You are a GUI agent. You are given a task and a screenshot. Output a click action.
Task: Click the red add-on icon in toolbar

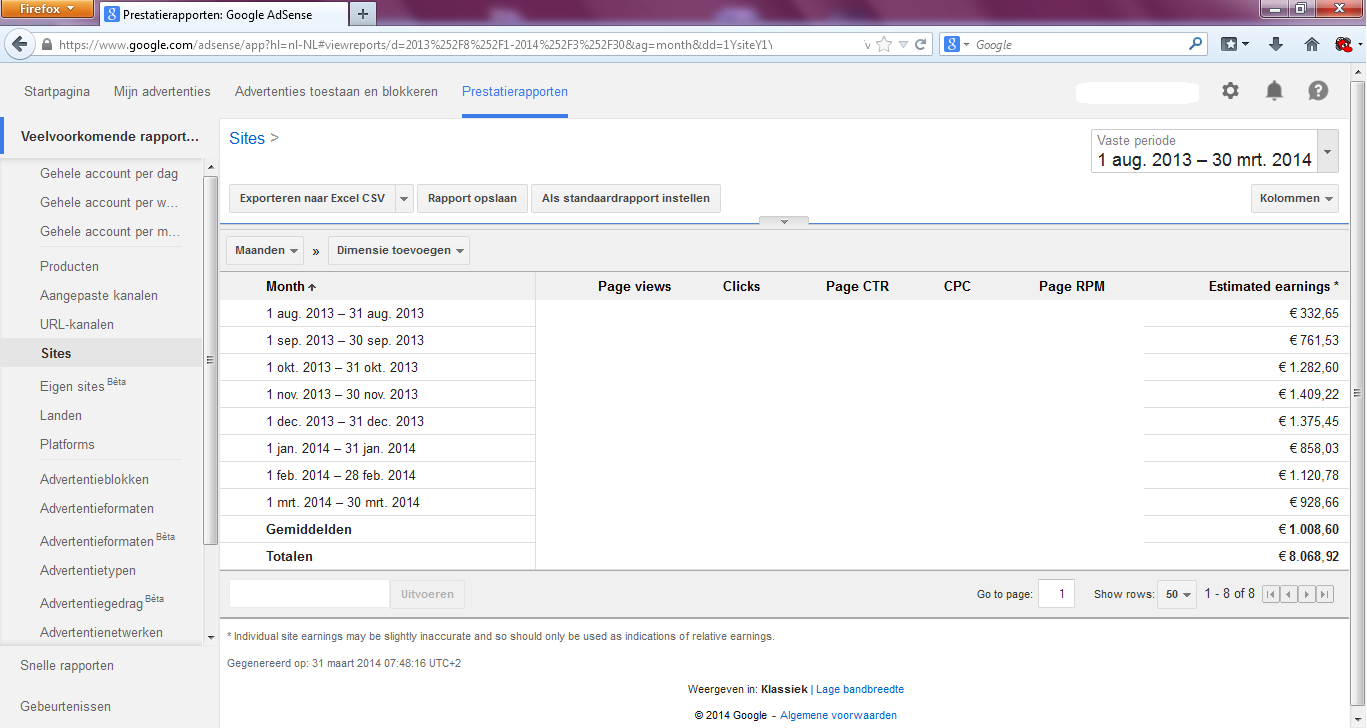pyautogui.click(x=1345, y=44)
